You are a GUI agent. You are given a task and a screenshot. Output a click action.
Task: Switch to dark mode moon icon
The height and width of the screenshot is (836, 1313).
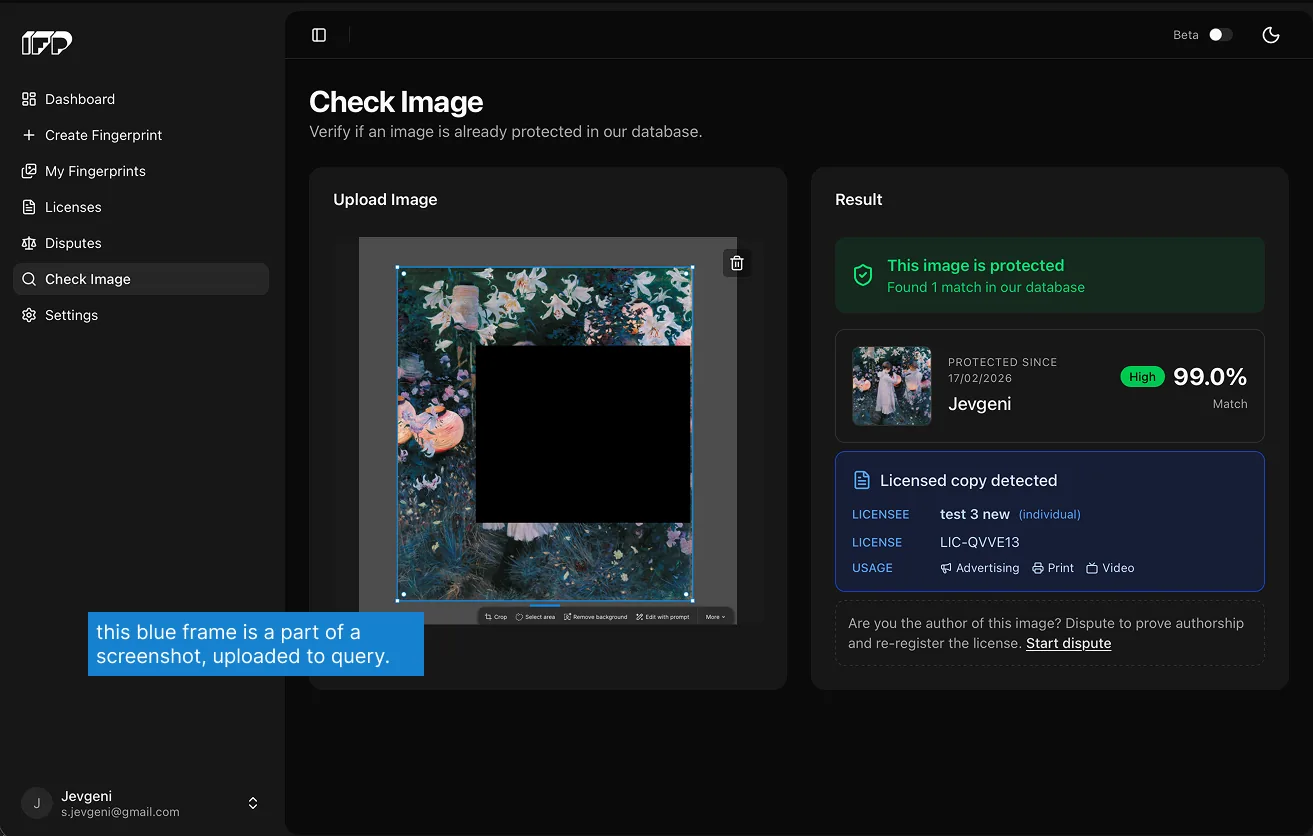pos(1271,35)
